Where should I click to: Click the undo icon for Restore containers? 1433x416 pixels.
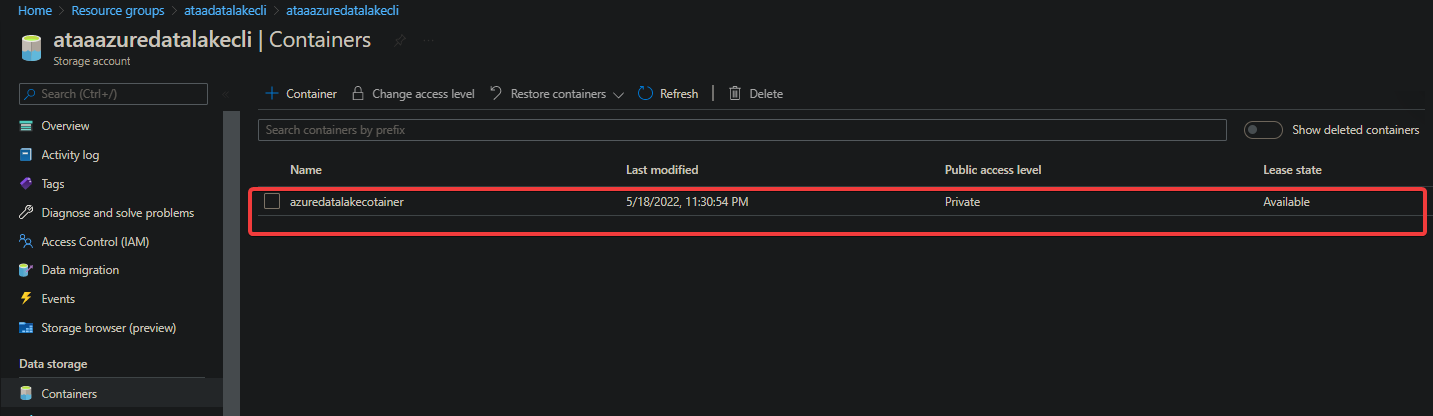point(496,93)
